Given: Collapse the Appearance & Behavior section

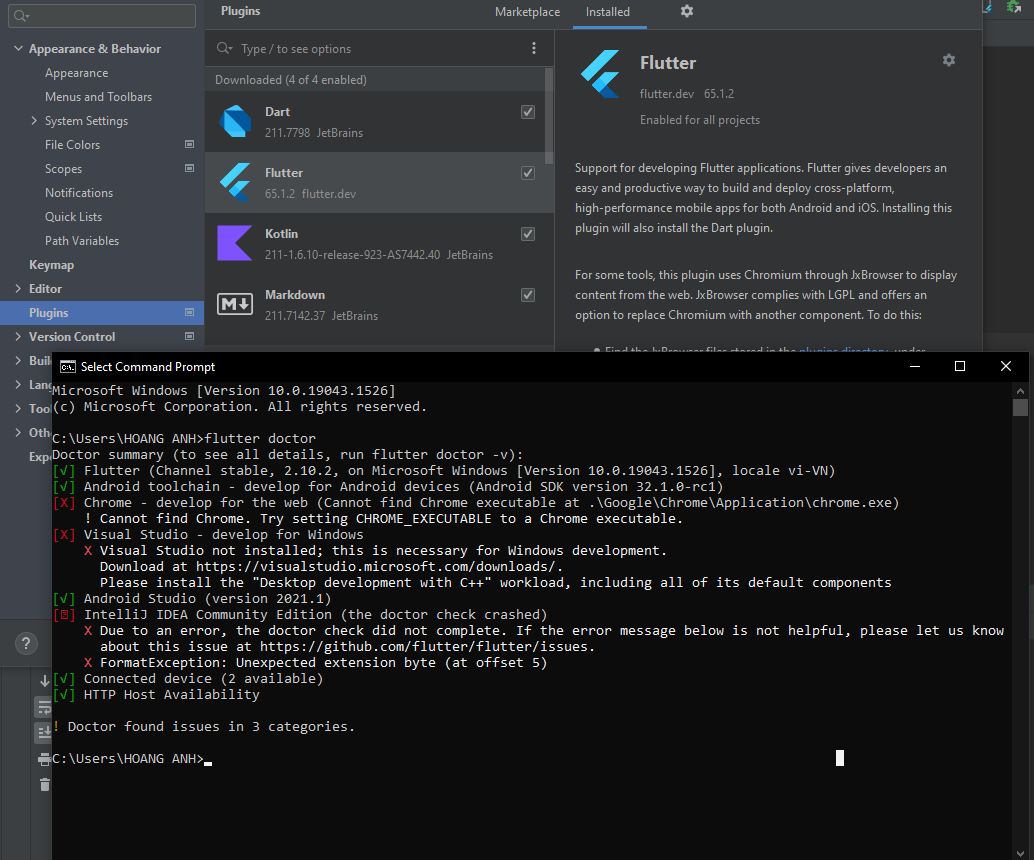Looking at the screenshot, I should click(x=18, y=48).
